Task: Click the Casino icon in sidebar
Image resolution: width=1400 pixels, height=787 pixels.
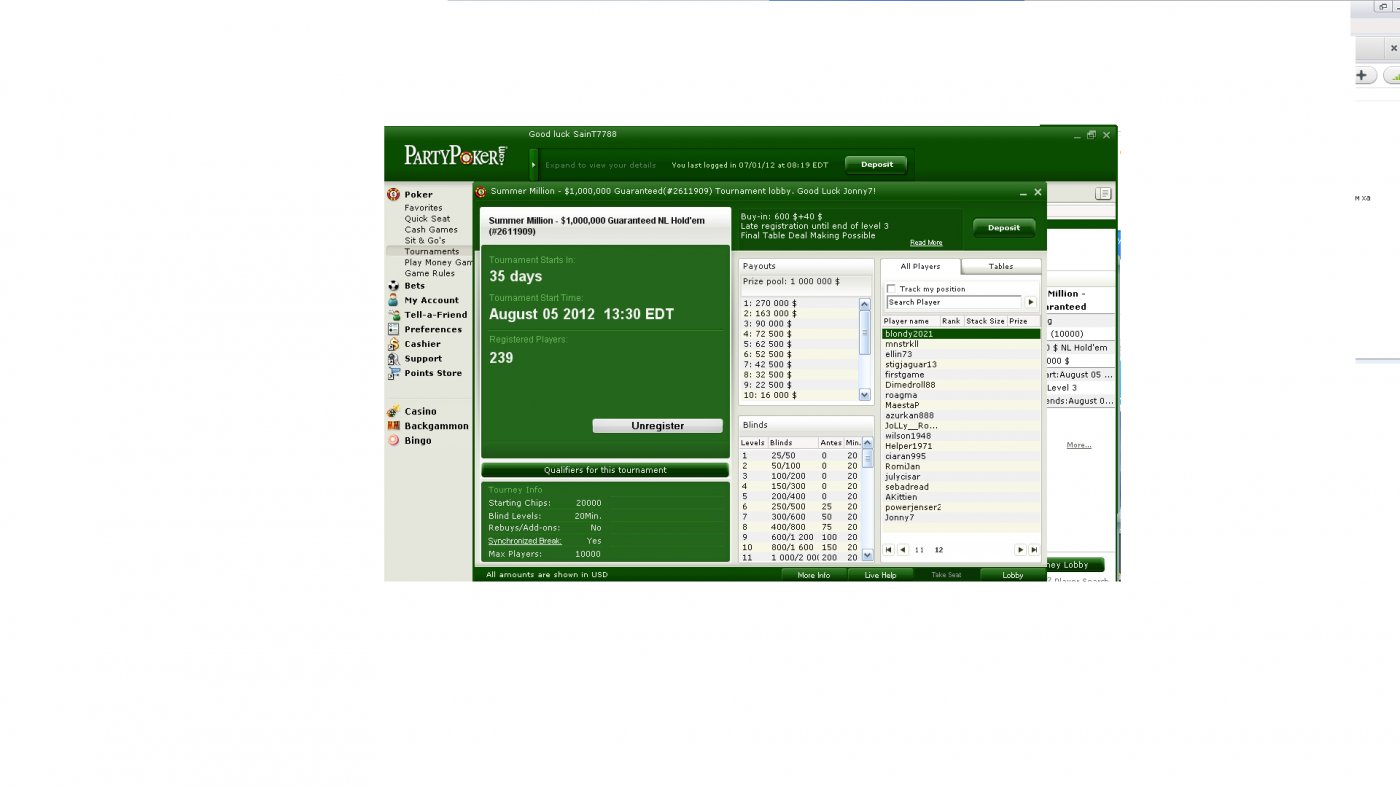Action: pyautogui.click(x=393, y=411)
